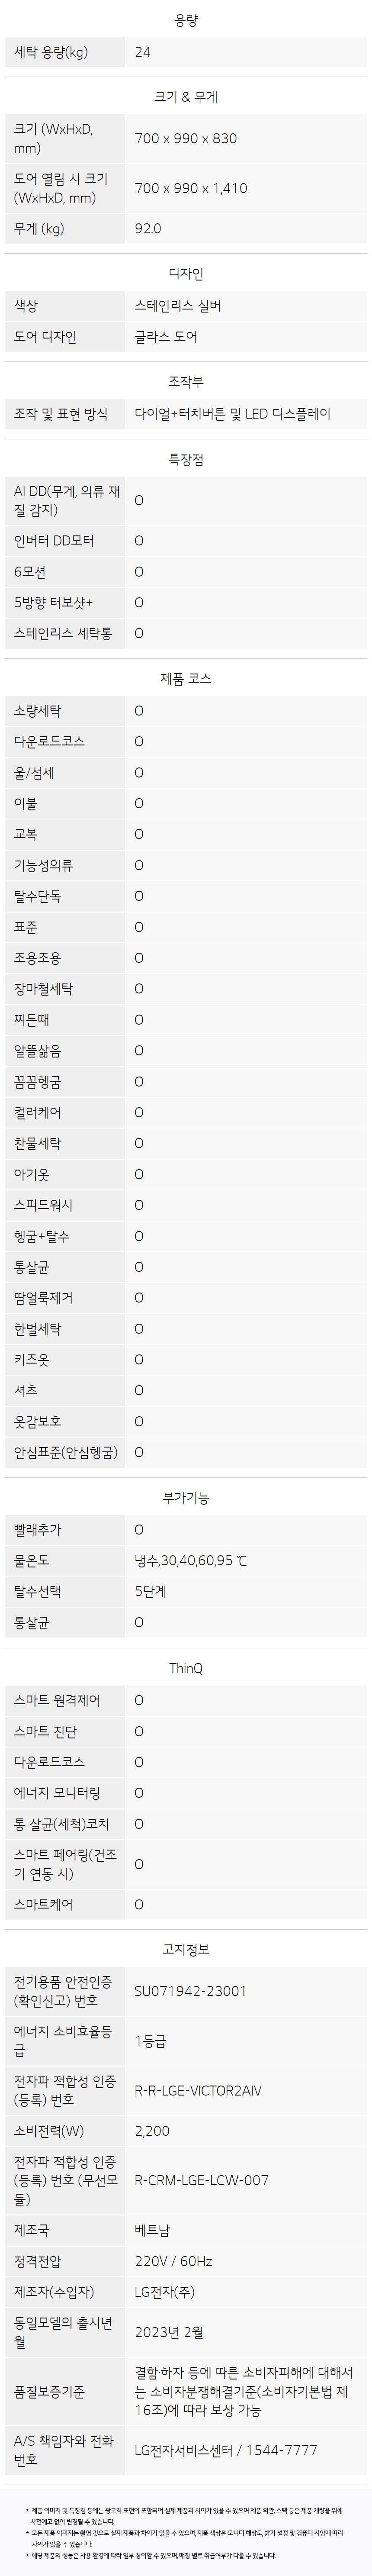Select the 스피드워시 course row
The height and width of the screenshot is (2576, 372).
(186, 1205)
